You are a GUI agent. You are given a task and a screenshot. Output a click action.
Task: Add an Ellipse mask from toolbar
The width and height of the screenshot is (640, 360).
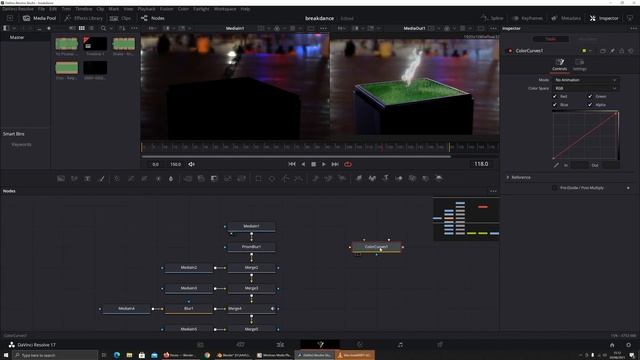tap(272, 178)
